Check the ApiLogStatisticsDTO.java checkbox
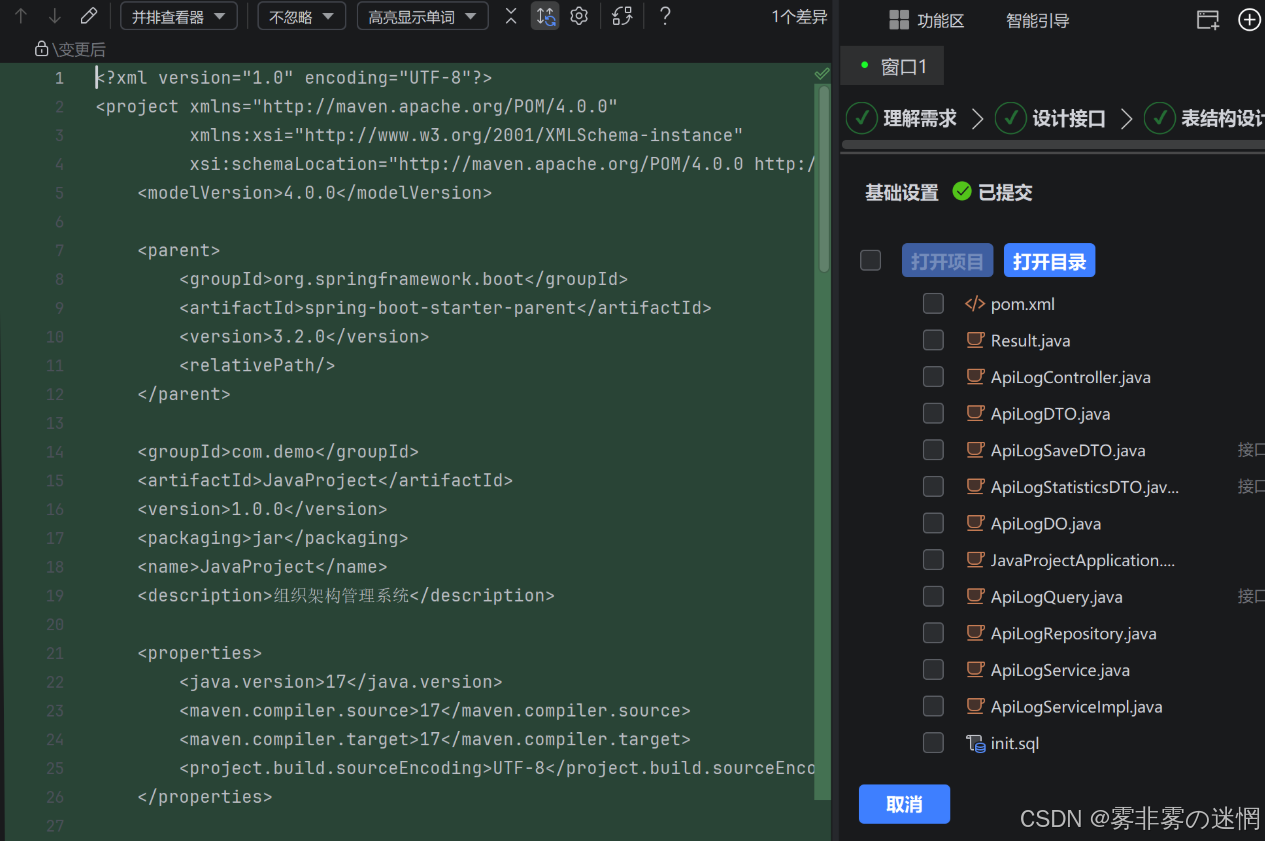 coord(933,487)
